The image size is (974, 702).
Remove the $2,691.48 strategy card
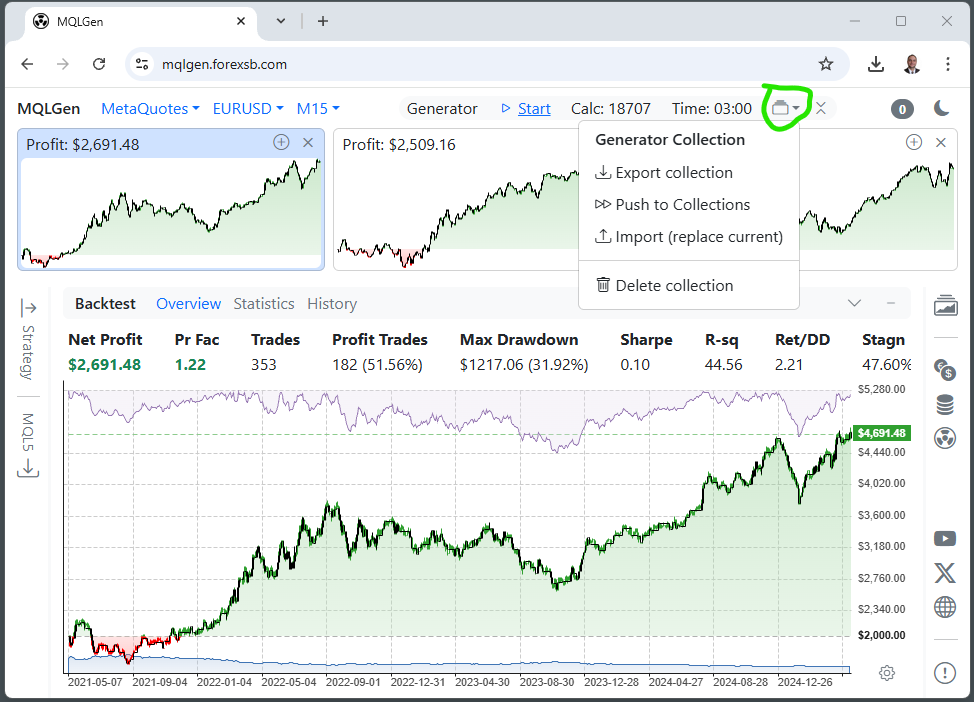coord(308,142)
